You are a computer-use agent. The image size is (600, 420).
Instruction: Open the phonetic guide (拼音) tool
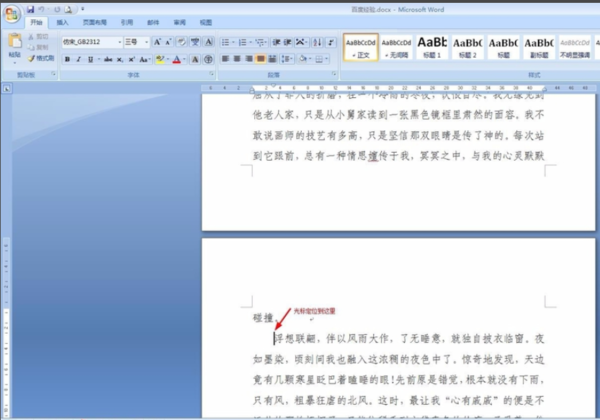click(195, 42)
